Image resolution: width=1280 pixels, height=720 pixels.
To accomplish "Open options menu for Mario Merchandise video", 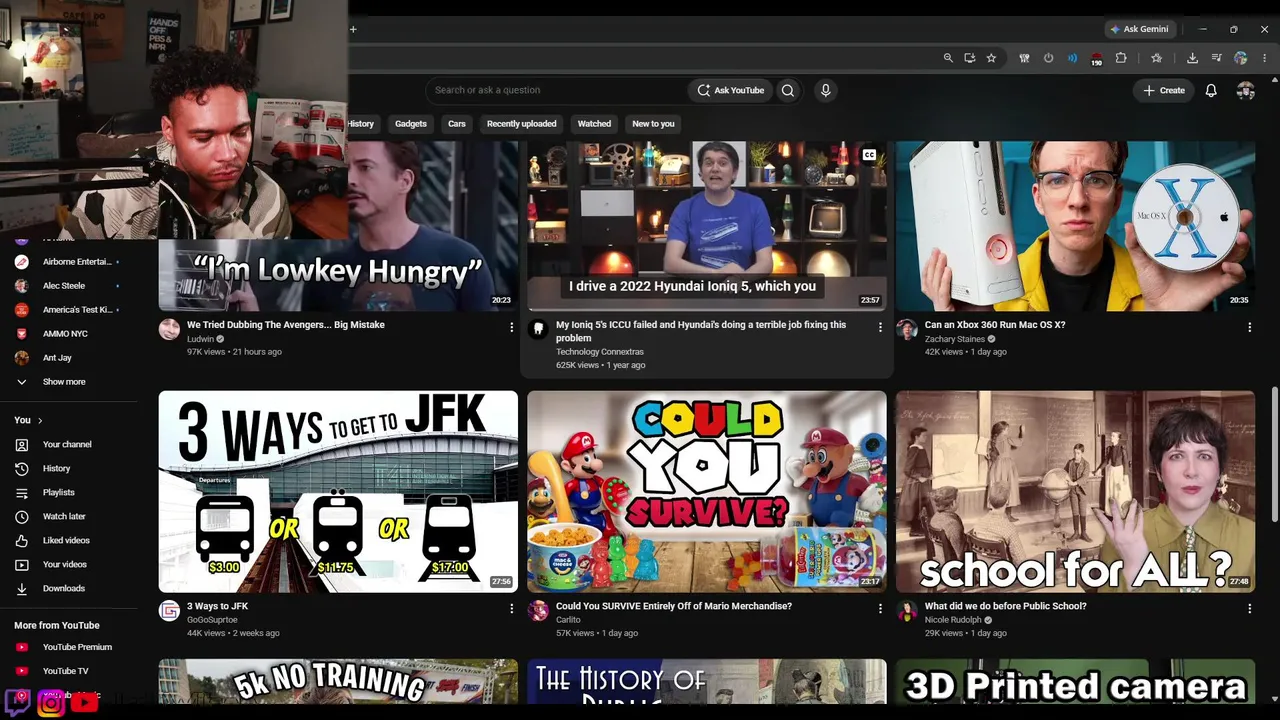I will pos(880,608).
